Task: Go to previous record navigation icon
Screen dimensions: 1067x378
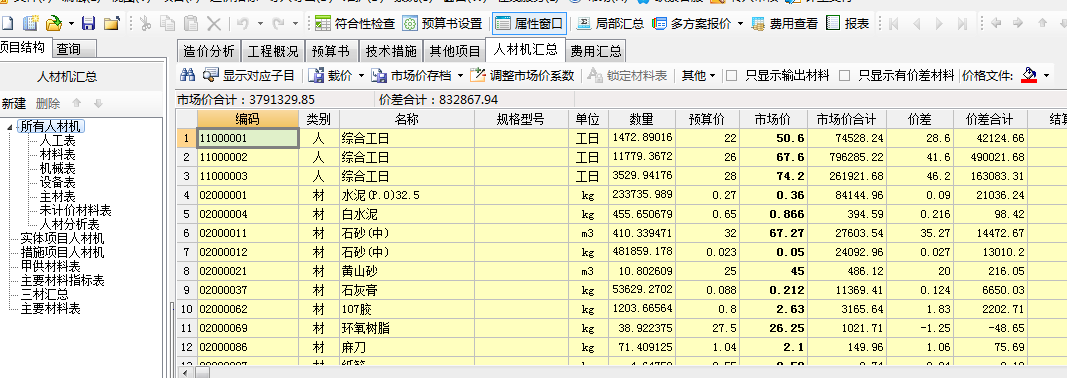Action: [x=917, y=24]
